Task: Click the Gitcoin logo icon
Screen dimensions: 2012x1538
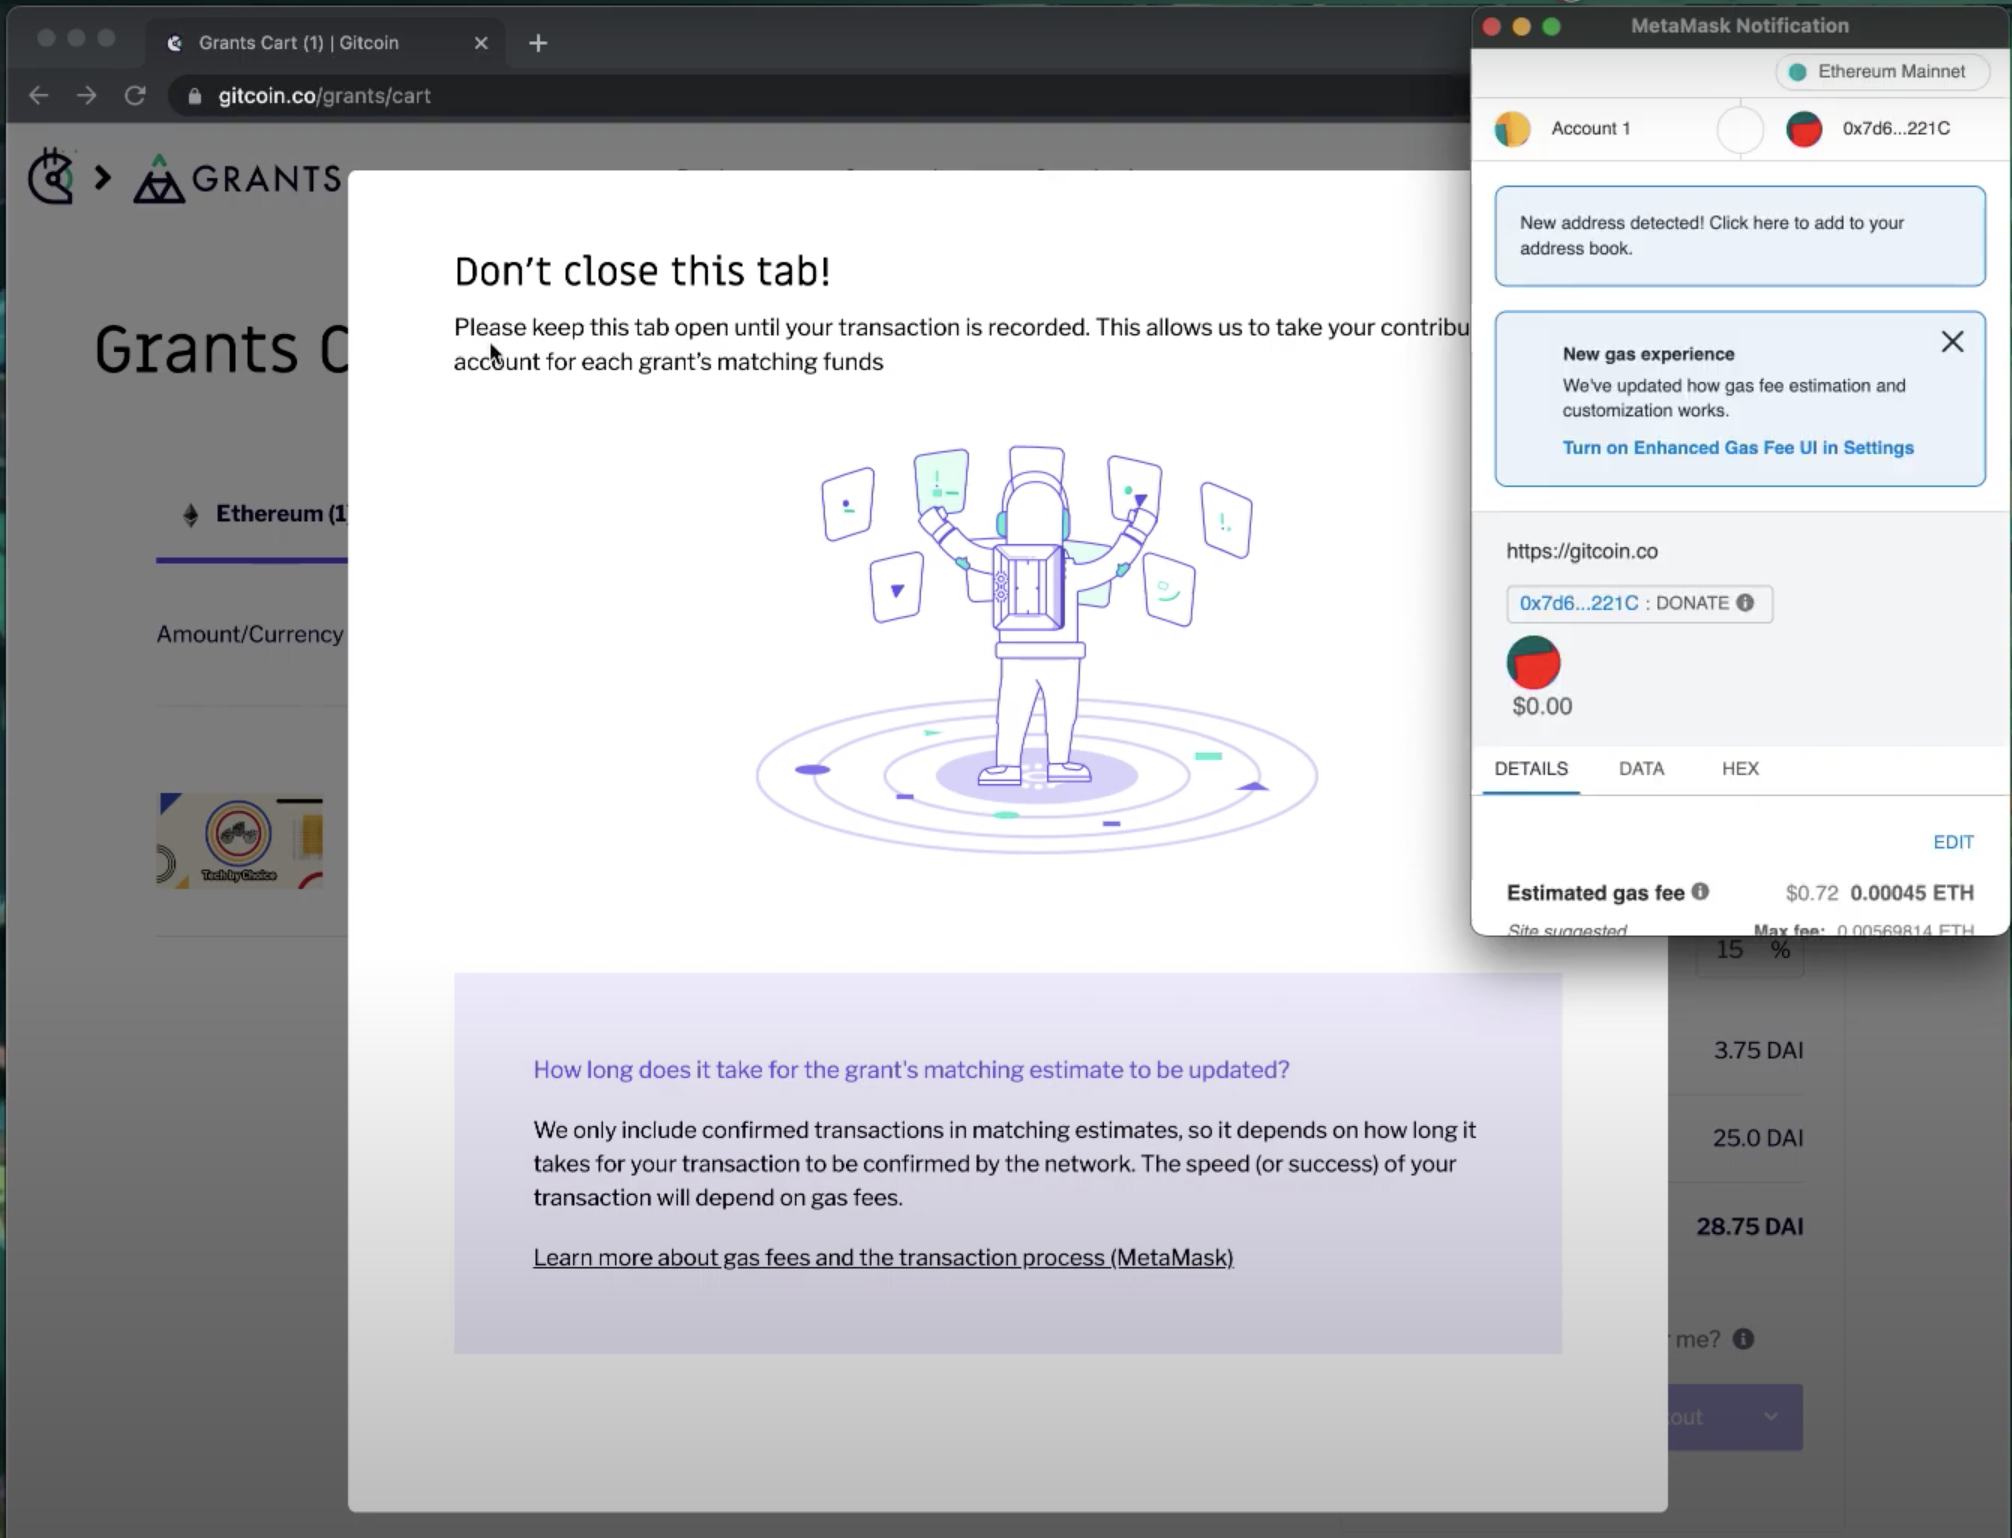Action: coord(51,177)
